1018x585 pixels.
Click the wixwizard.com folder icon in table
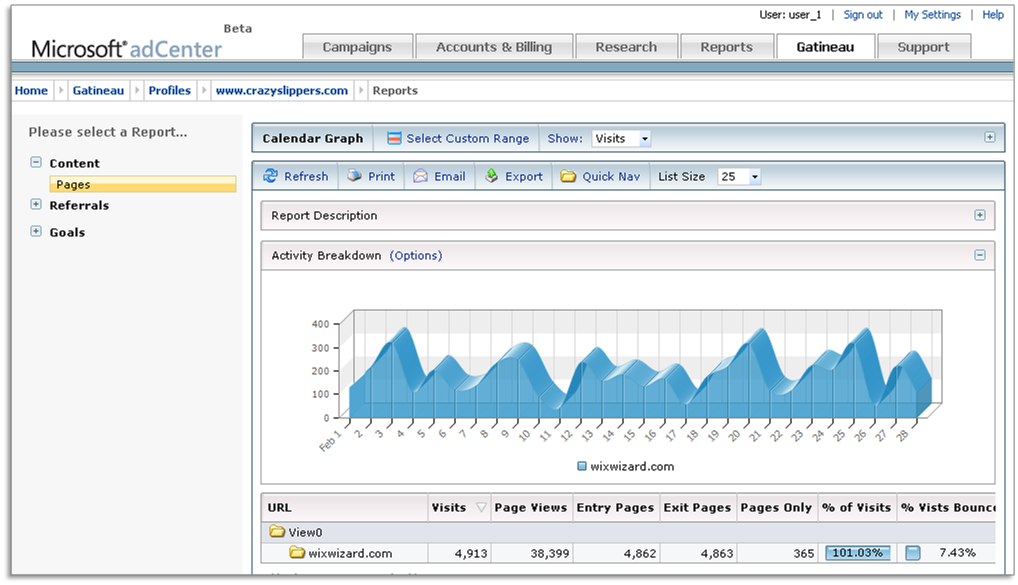(x=297, y=553)
